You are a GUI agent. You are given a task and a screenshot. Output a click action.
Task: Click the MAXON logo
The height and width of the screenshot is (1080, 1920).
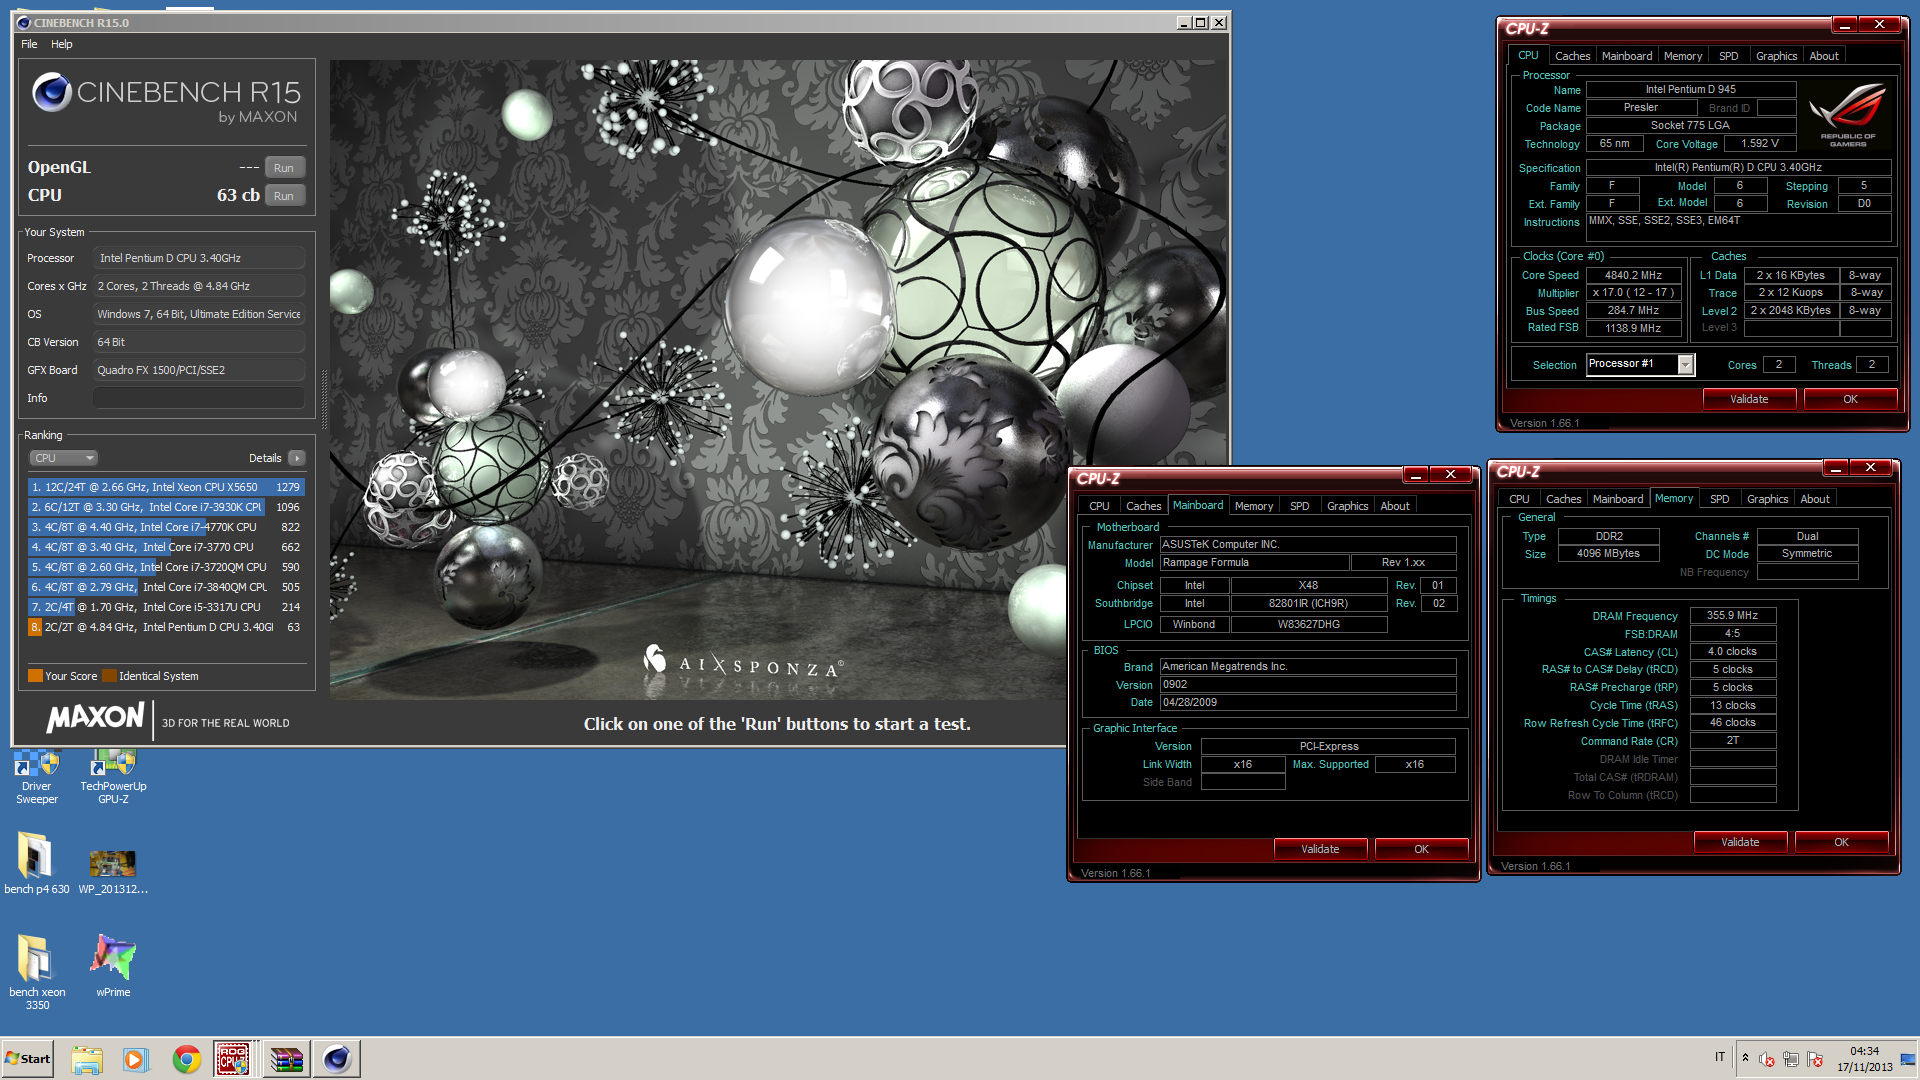(96, 717)
